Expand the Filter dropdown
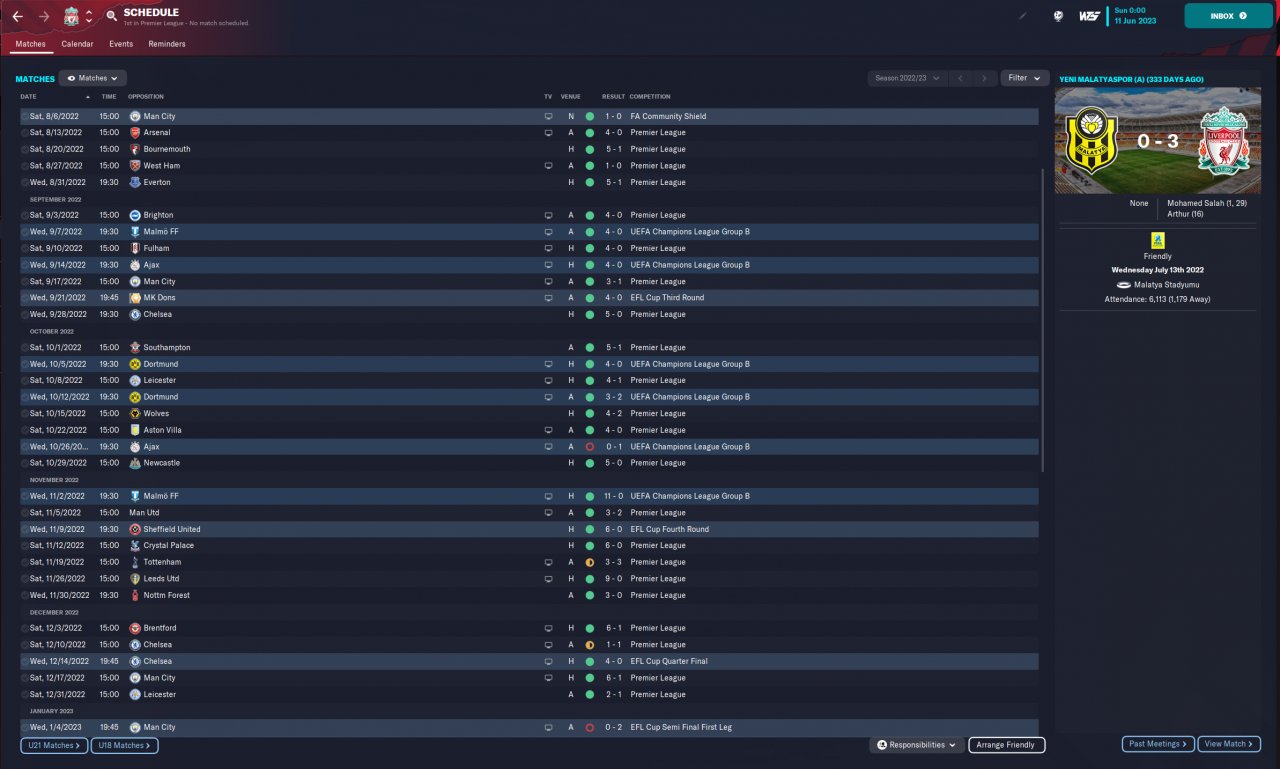1280x769 pixels. [x=1024, y=78]
